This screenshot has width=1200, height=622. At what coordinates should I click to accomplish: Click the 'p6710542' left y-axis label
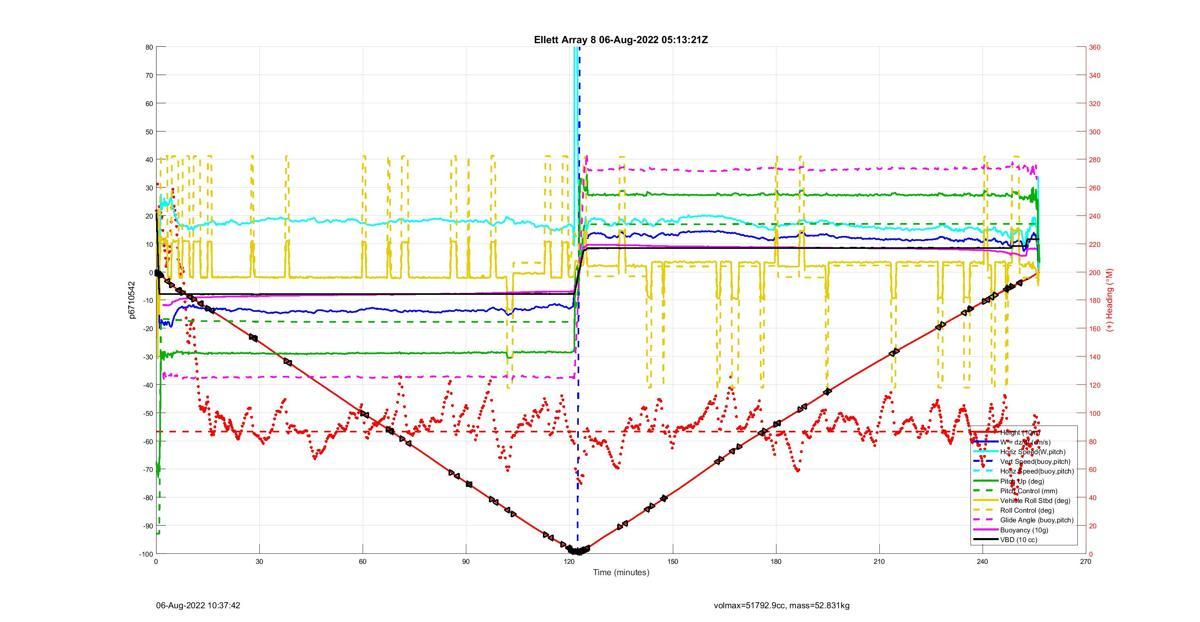pos(130,300)
